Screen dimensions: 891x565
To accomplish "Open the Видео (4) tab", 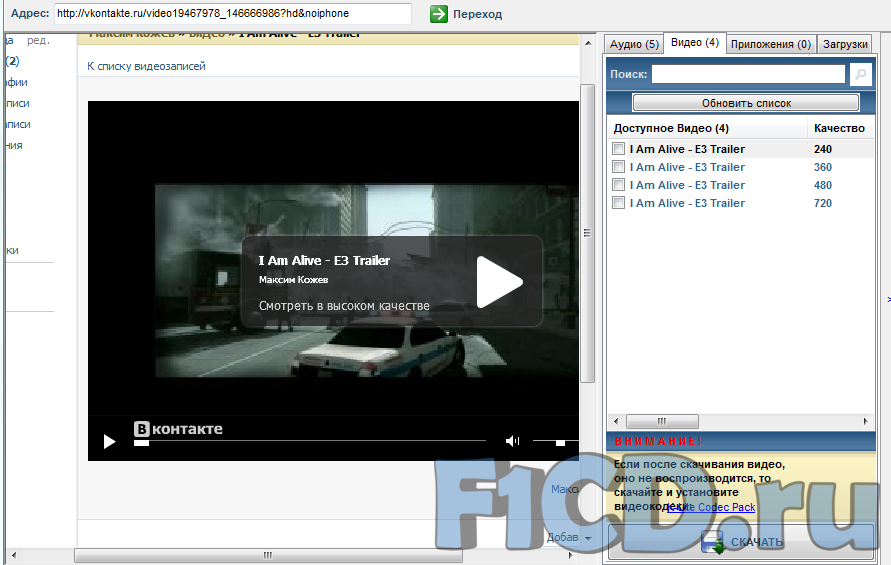I will [x=694, y=43].
